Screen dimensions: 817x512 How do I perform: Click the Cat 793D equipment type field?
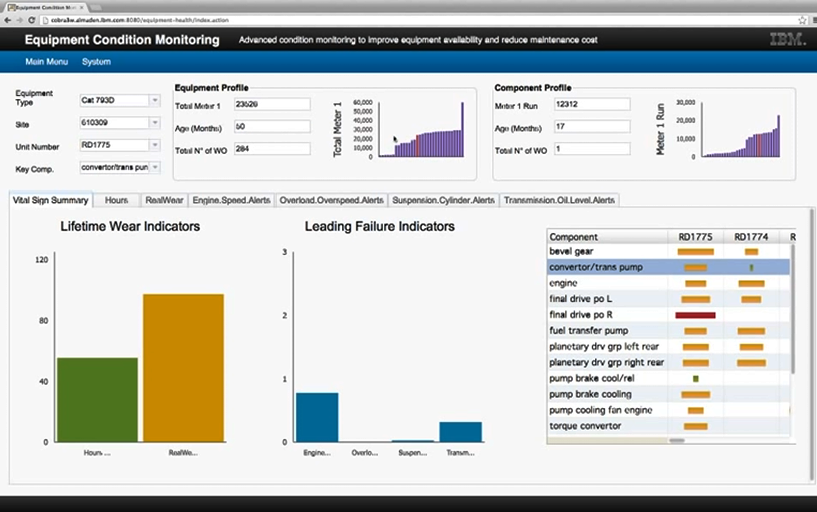click(x=115, y=100)
